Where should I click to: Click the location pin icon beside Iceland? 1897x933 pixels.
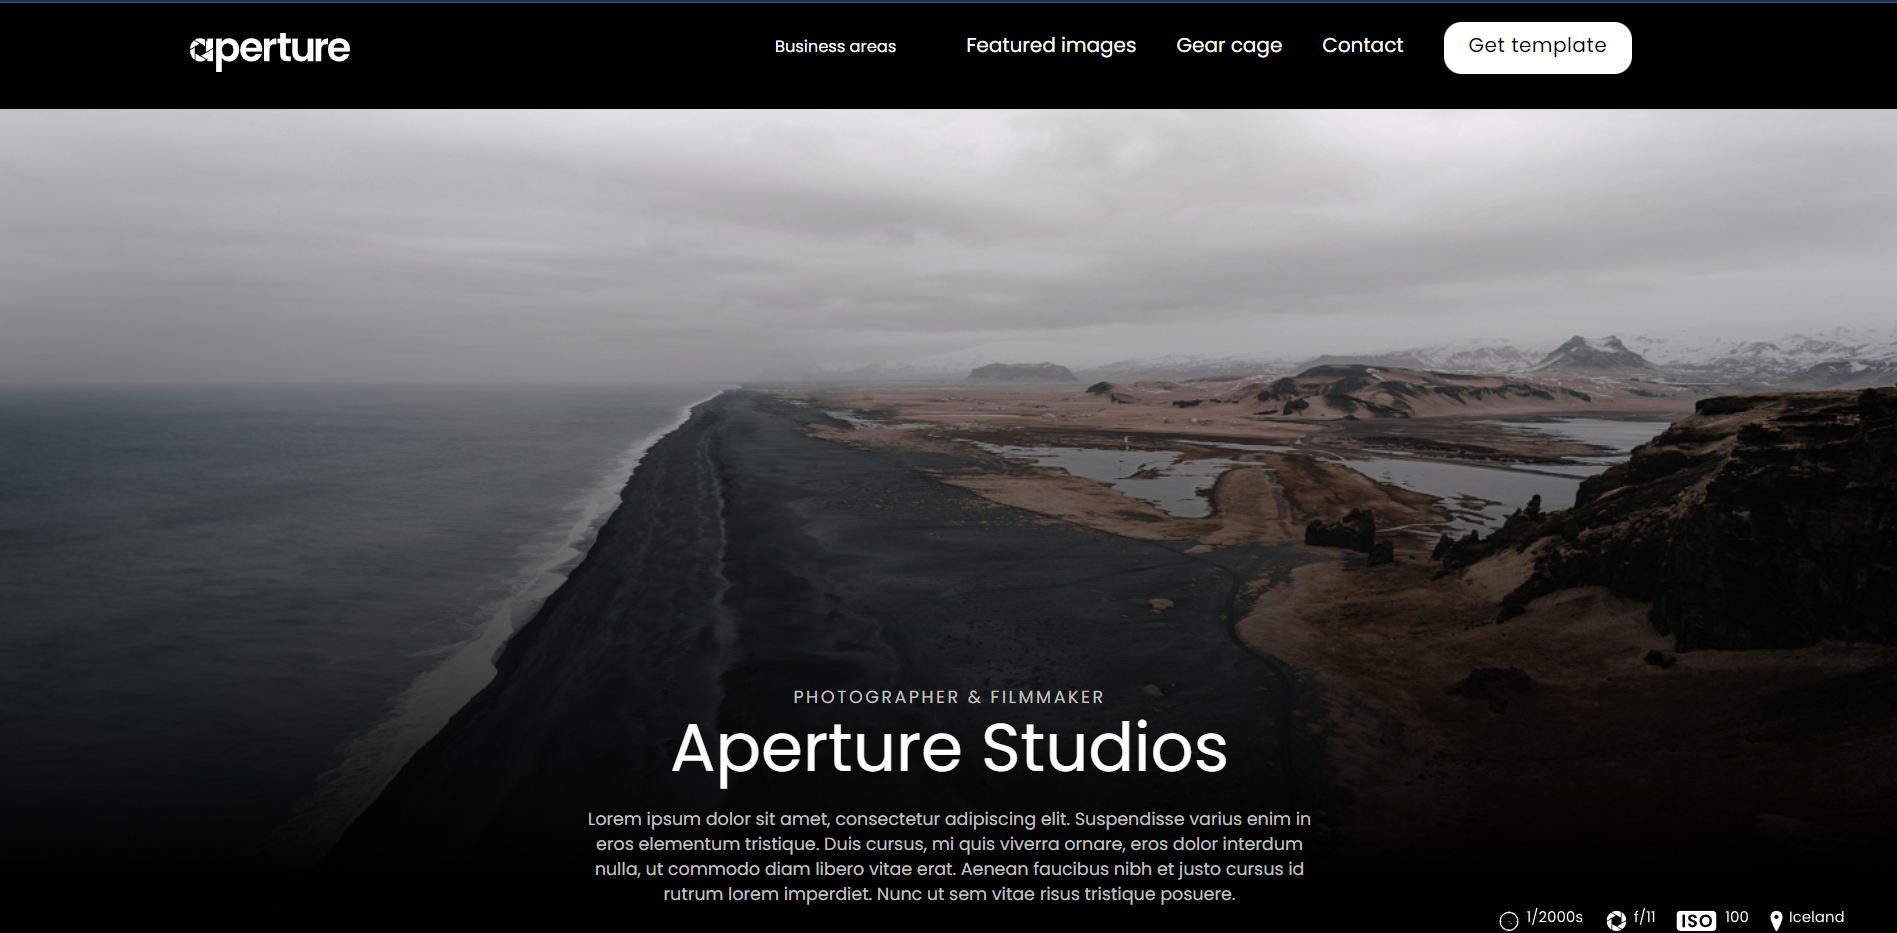pyautogui.click(x=1776, y=921)
